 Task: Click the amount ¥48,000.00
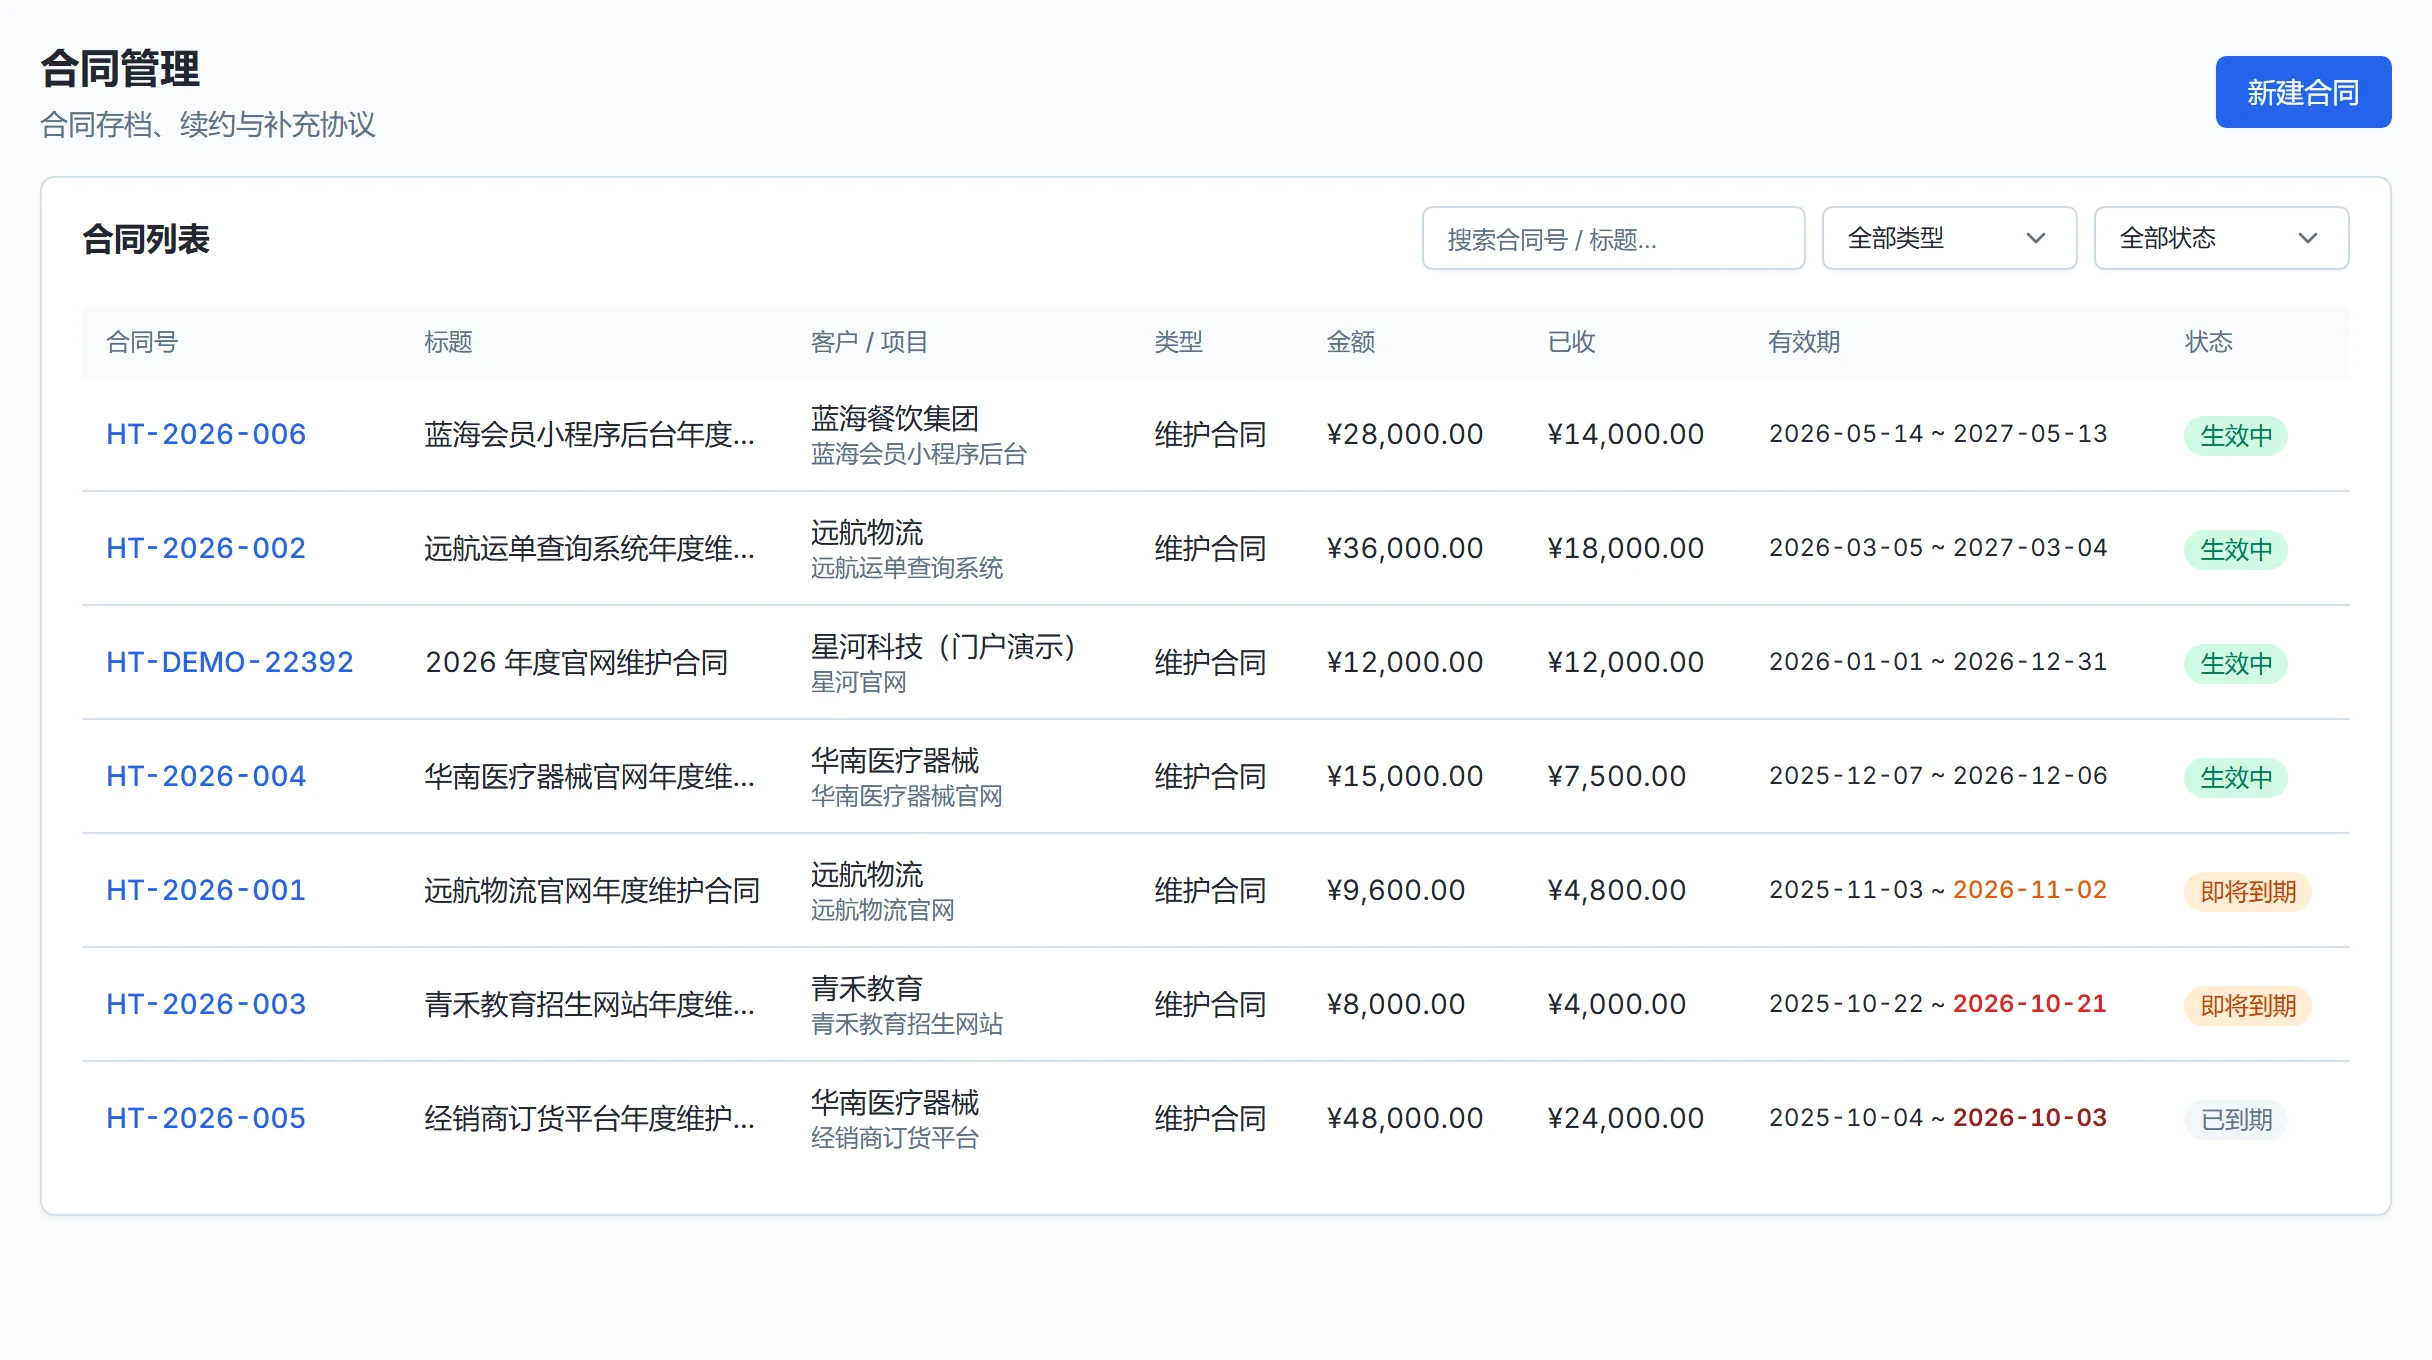pyautogui.click(x=1405, y=1119)
